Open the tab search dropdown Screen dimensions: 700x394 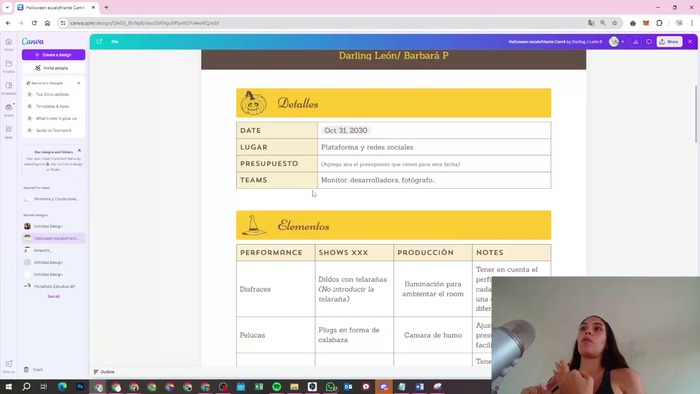coord(7,8)
